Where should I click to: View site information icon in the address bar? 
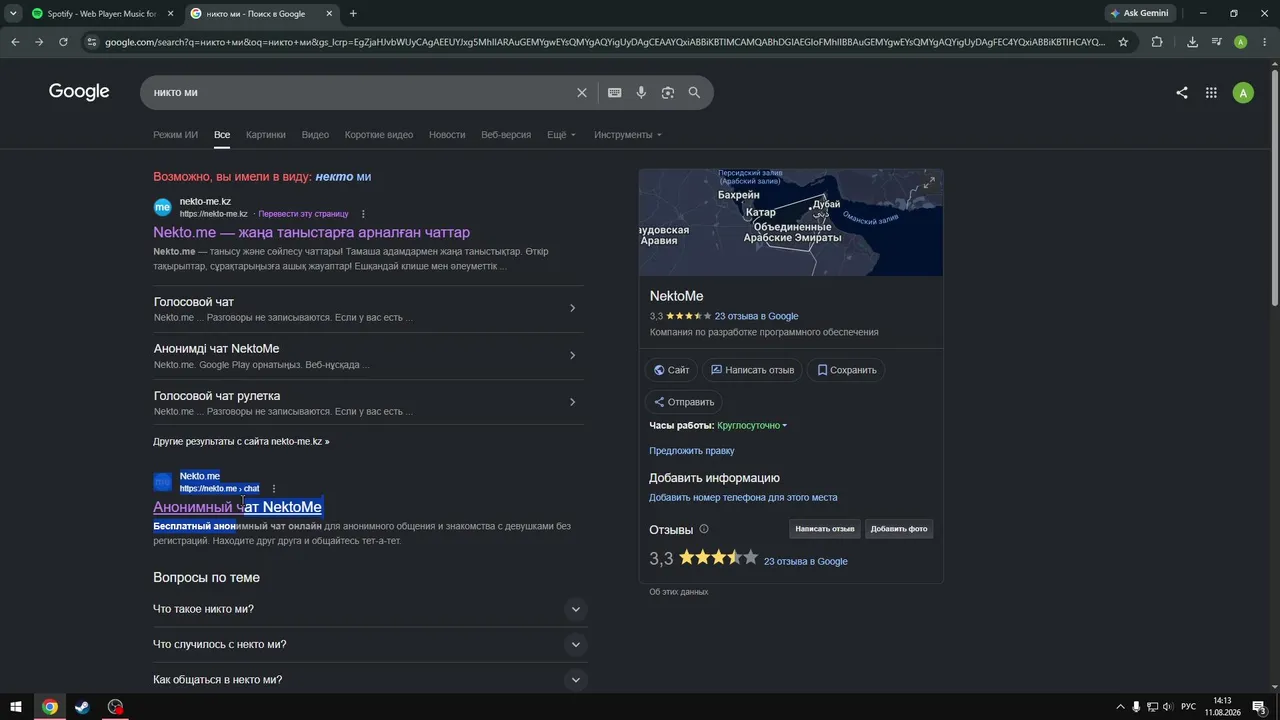(92, 42)
